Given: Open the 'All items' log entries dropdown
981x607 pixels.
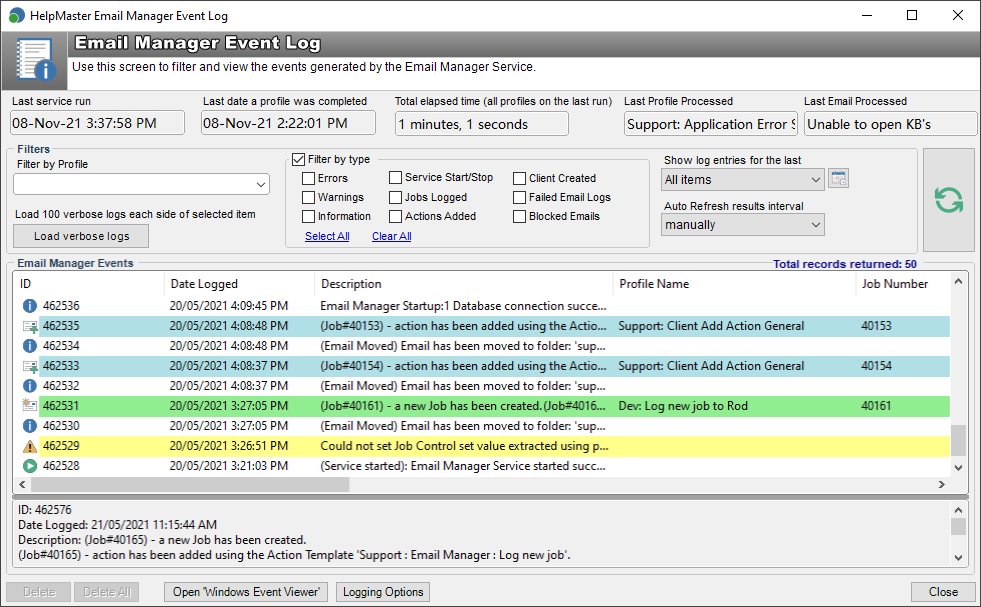Looking at the screenshot, I should (743, 180).
